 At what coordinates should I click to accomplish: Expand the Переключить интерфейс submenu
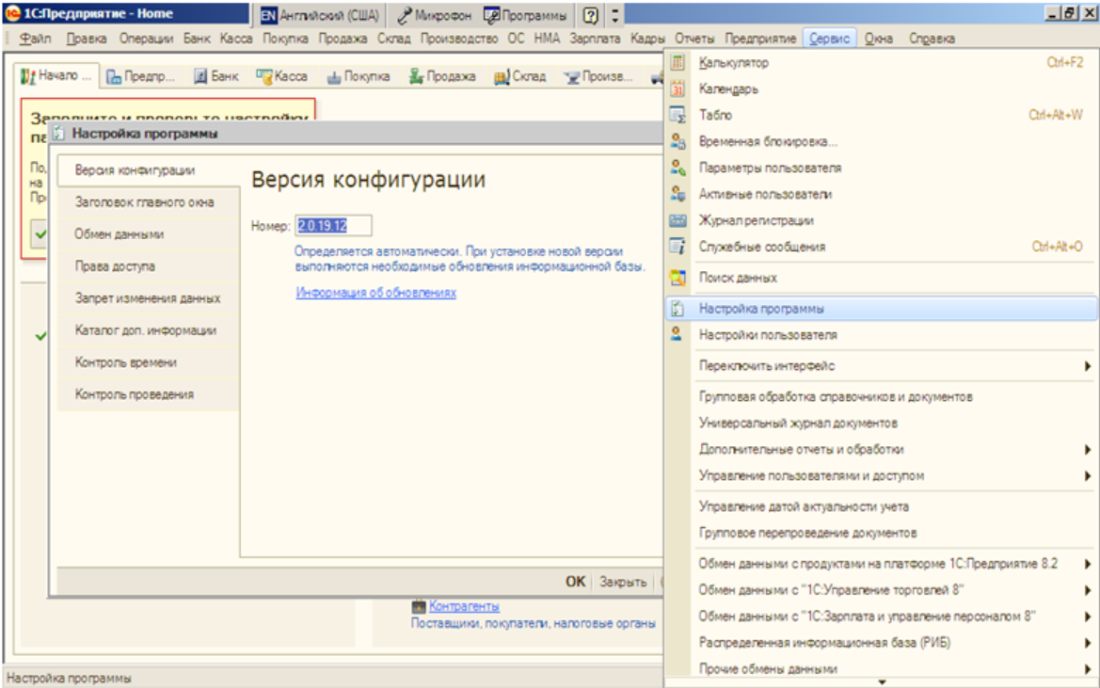[x=1087, y=366]
